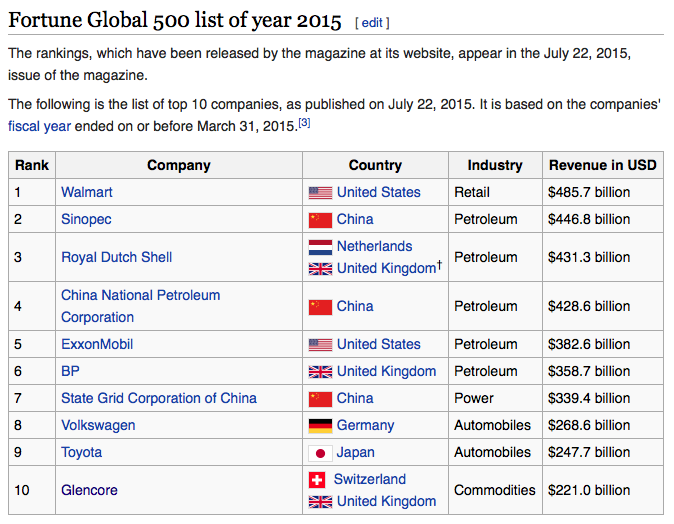This screenshot has width=674, height=524.
Task: Select the $339.4 billion revenue cell
Action: 603,398
